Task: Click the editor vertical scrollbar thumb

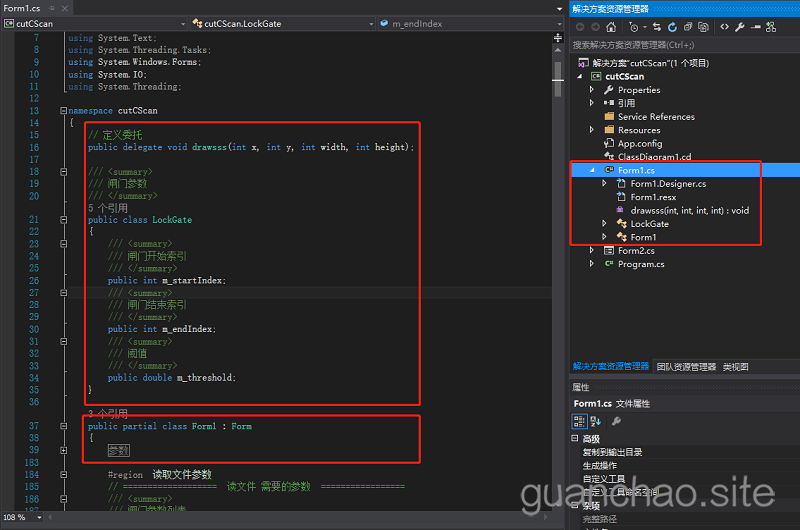Action: tap(558, 79)
